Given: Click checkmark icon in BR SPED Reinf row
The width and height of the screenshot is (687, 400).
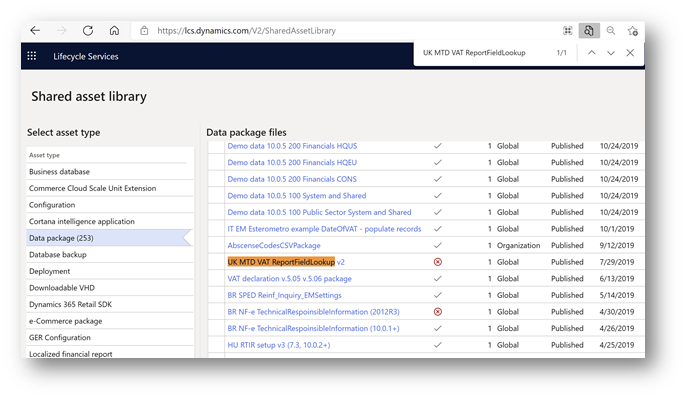Looking at the screenshot, I should pos(438,295).
